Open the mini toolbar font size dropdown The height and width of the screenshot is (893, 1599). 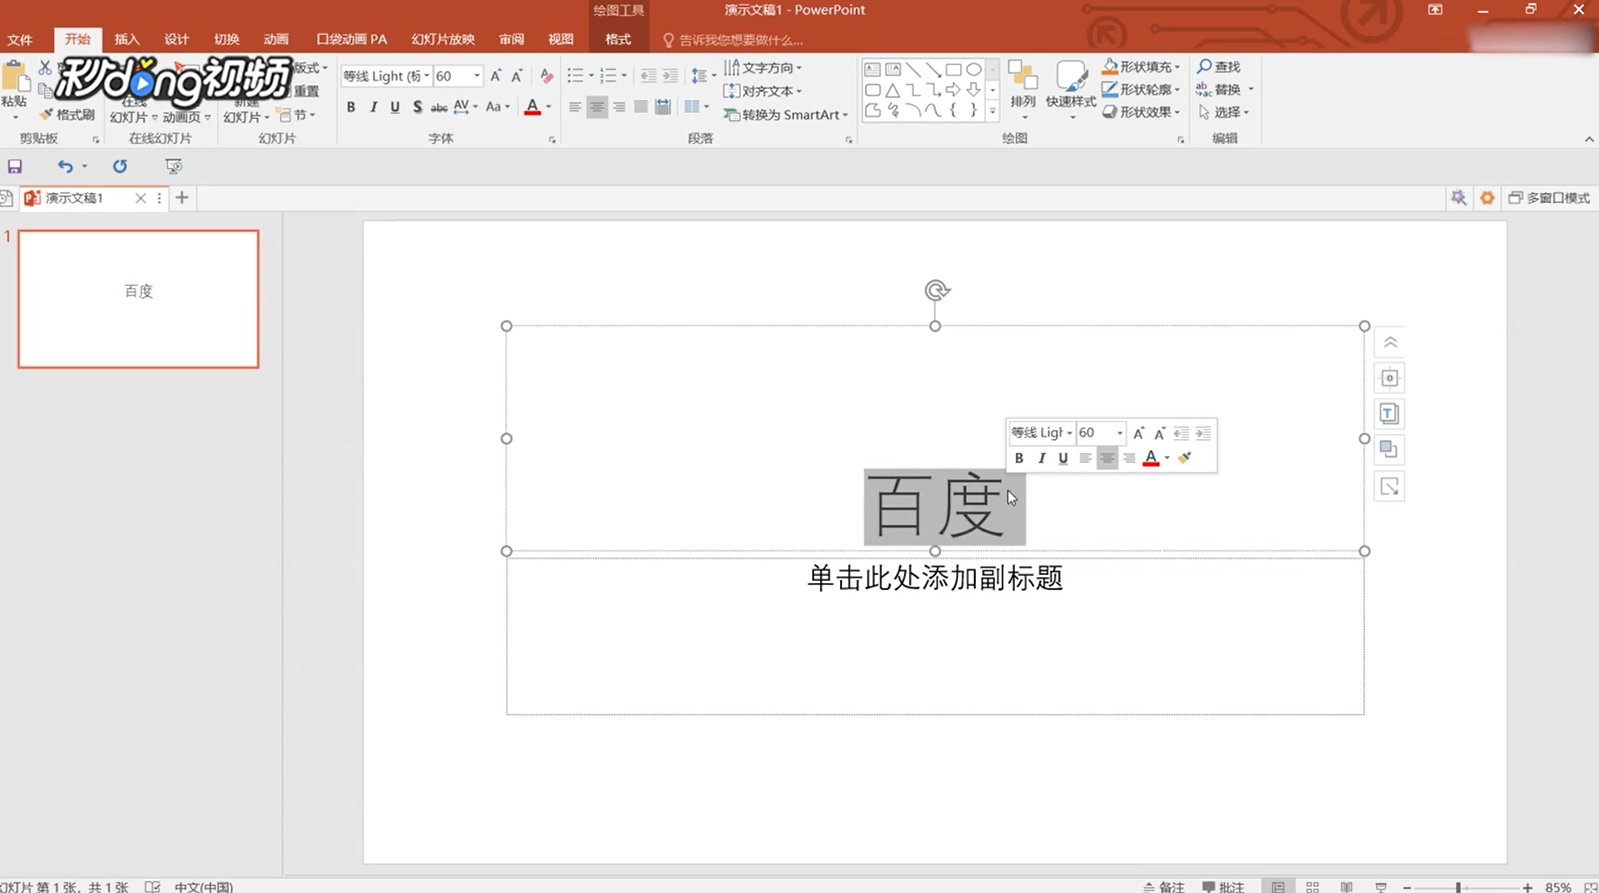(x=1120, y=433)
